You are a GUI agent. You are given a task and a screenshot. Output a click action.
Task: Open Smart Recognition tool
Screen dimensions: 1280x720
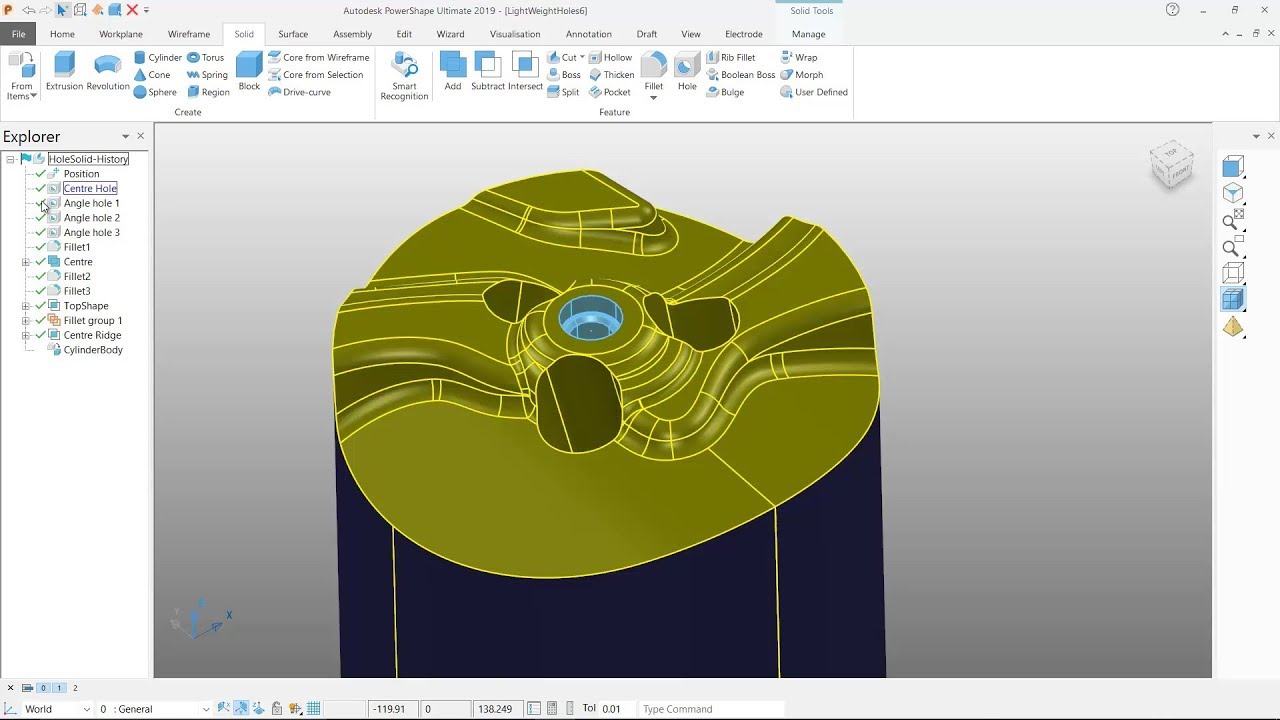[404, 77]
